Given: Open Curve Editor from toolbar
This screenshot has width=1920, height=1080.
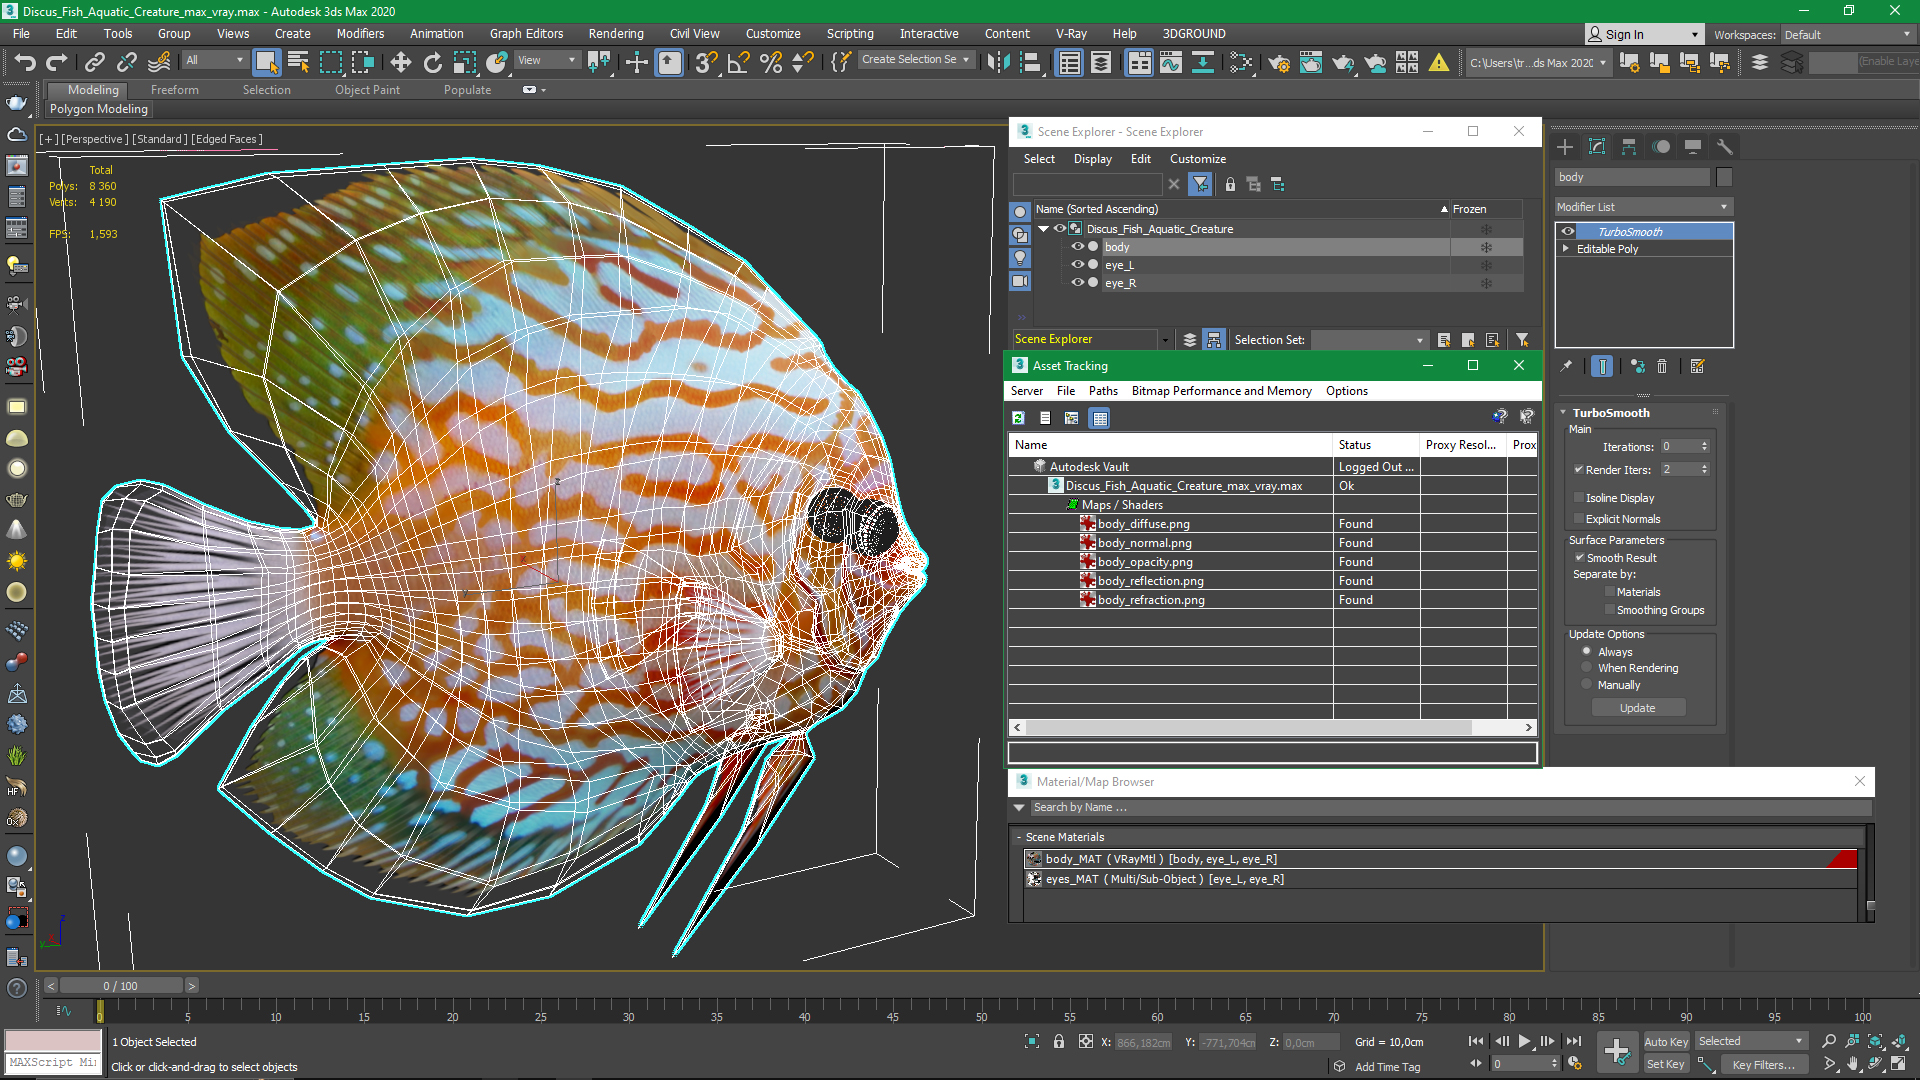Looking at the screenshot, I should (x=1170, y=62).
